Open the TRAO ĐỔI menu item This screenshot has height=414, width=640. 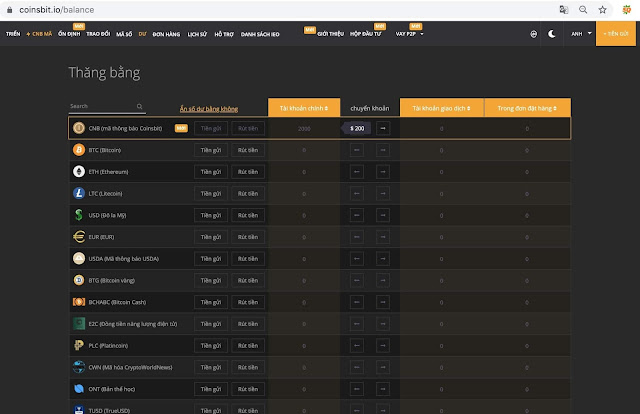(98, 34)
